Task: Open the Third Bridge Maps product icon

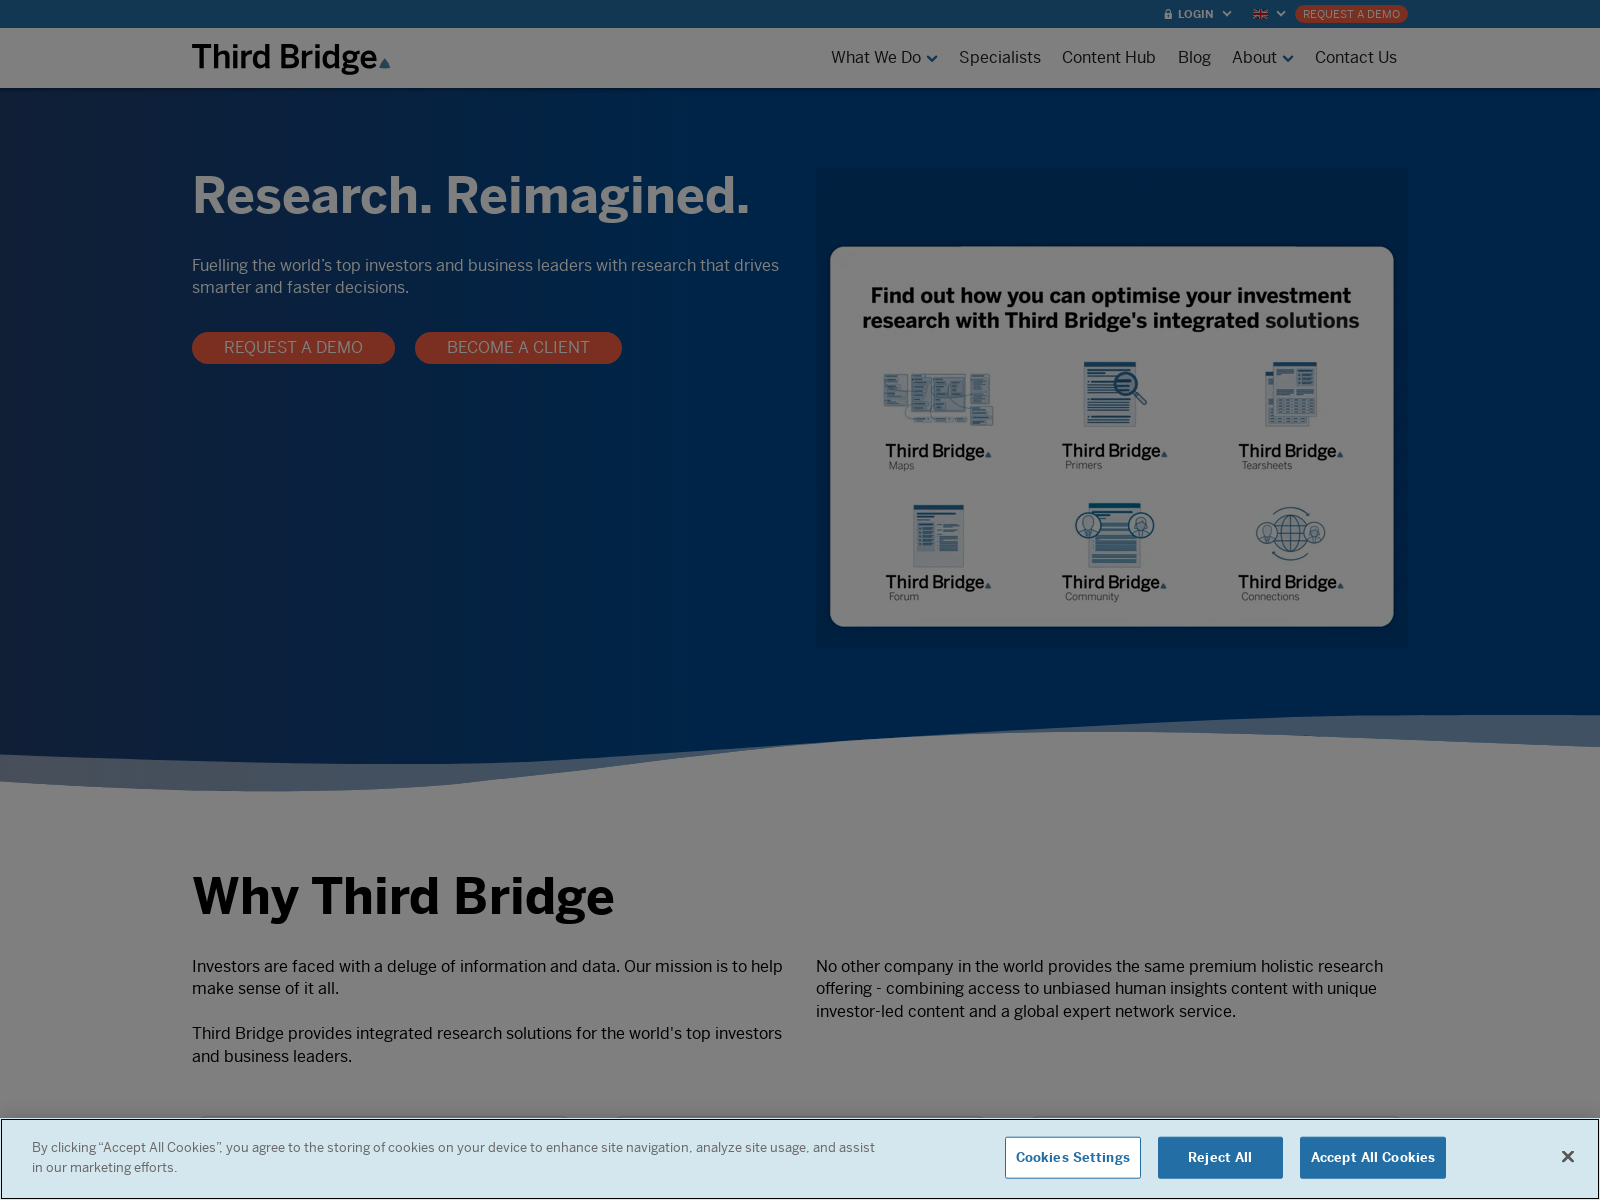Action: [x=938, y=399]
